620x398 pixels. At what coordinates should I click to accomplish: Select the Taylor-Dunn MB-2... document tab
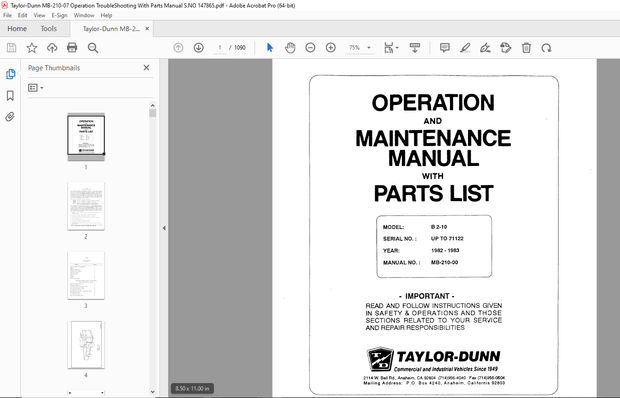click(111, 29)
